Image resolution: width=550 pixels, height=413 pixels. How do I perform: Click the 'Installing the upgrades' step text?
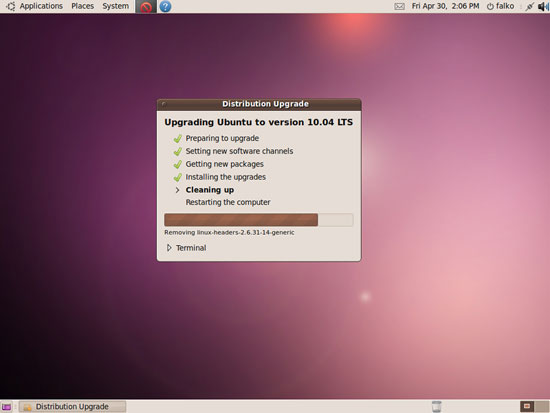tap(226, 177)
